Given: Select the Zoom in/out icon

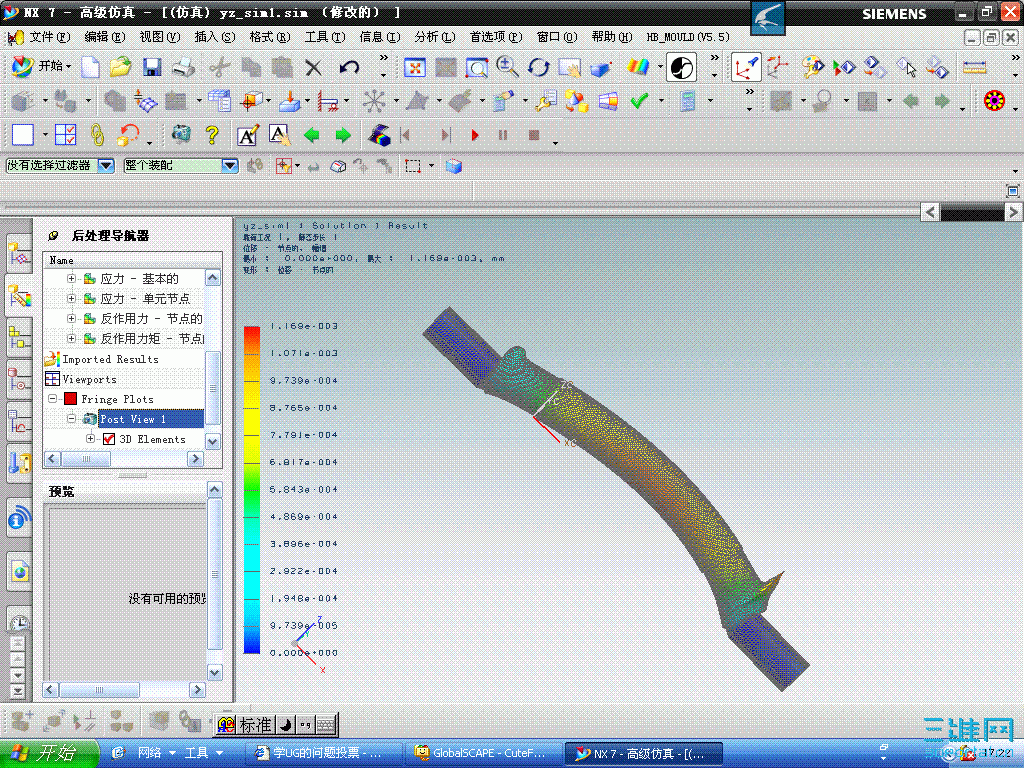Looking at the screenshot, I should pyautogui.click(x=507, y=67).
